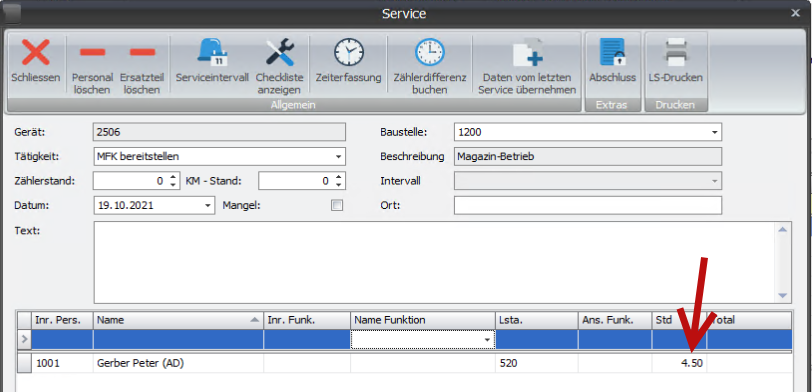Image resolution: width=812 pixels, height=392 pixels.
Task: Click the Ans. Funk. column header
Action: 615,320
